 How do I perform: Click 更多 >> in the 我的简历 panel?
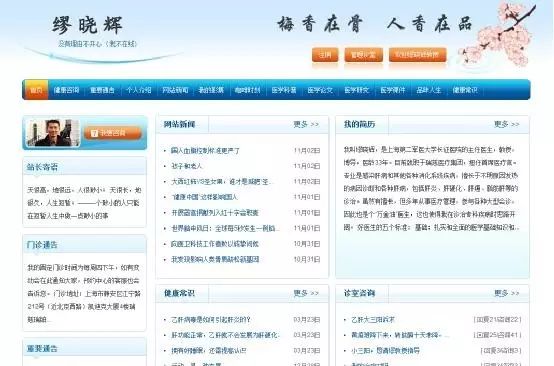pos(507,124)
